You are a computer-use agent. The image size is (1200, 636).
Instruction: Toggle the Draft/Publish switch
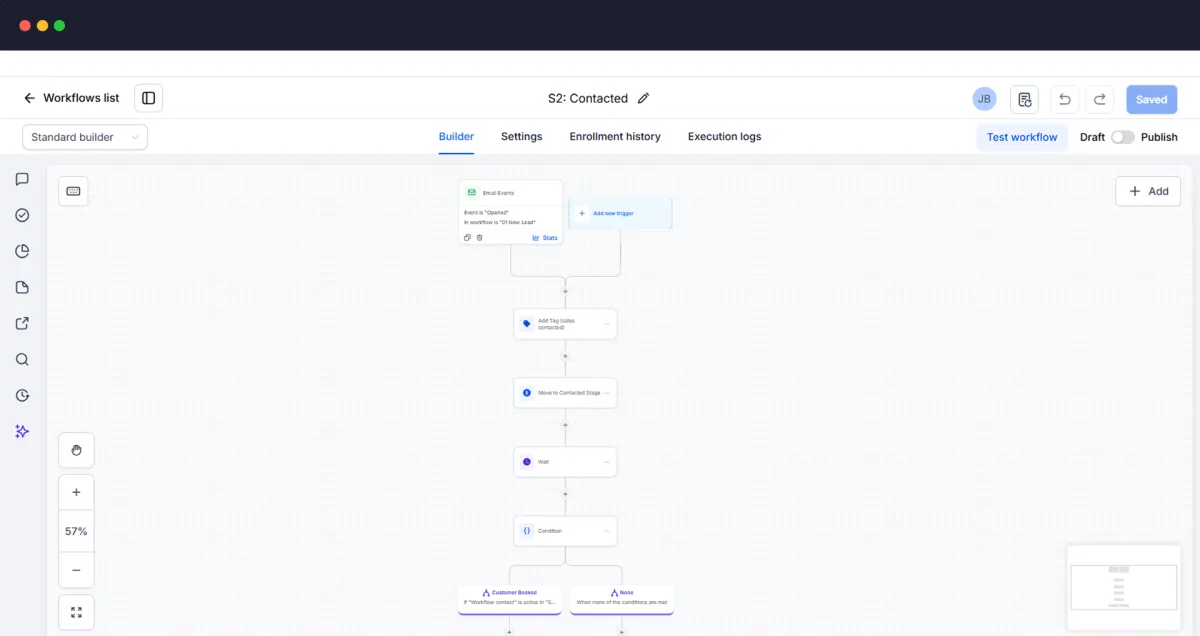pyautogui.click(x=1122, y=137)
